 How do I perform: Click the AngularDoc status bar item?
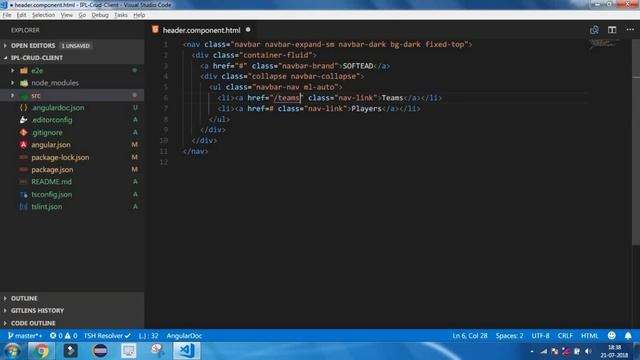pyautogui.click(x=184, y=336)
